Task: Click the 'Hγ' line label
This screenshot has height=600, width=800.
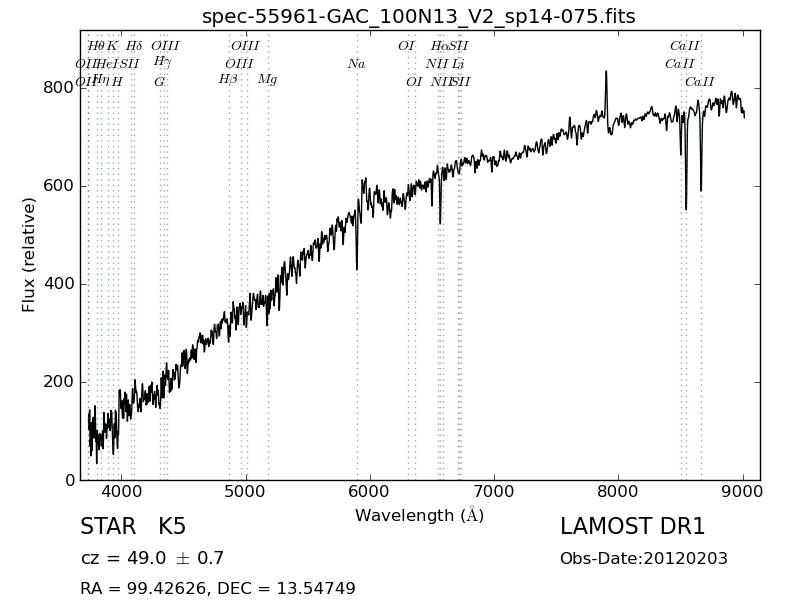Action: pos(163,62)
